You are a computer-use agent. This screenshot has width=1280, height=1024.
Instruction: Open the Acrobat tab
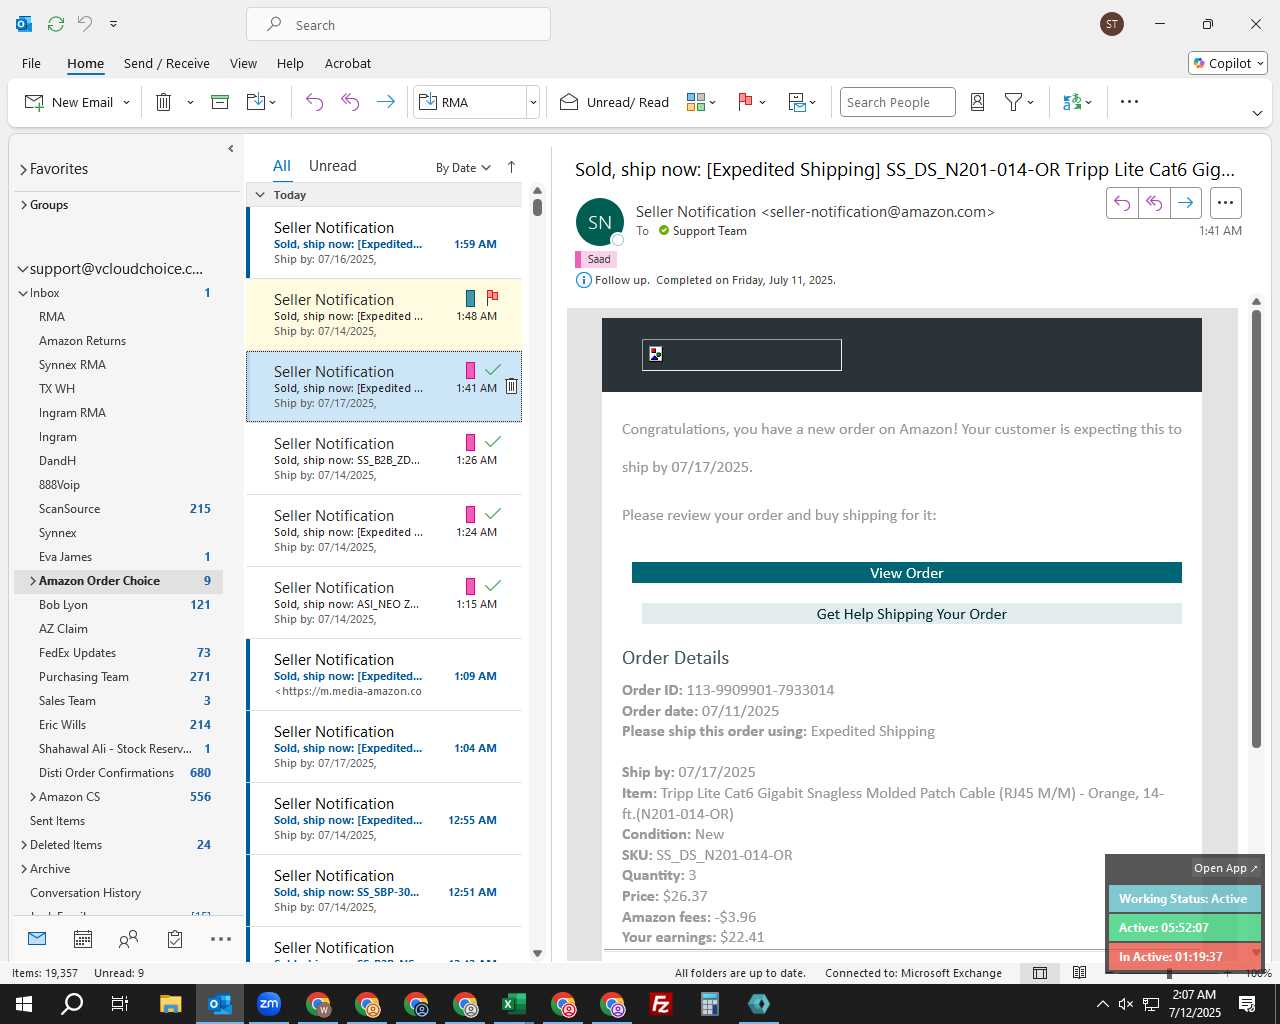pos(348,63)
